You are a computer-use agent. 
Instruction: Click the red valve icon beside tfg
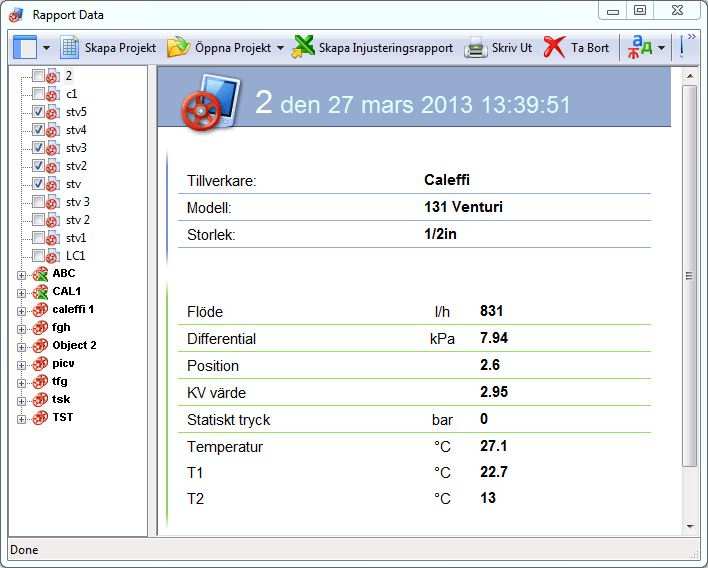click(x=40, y=382)
